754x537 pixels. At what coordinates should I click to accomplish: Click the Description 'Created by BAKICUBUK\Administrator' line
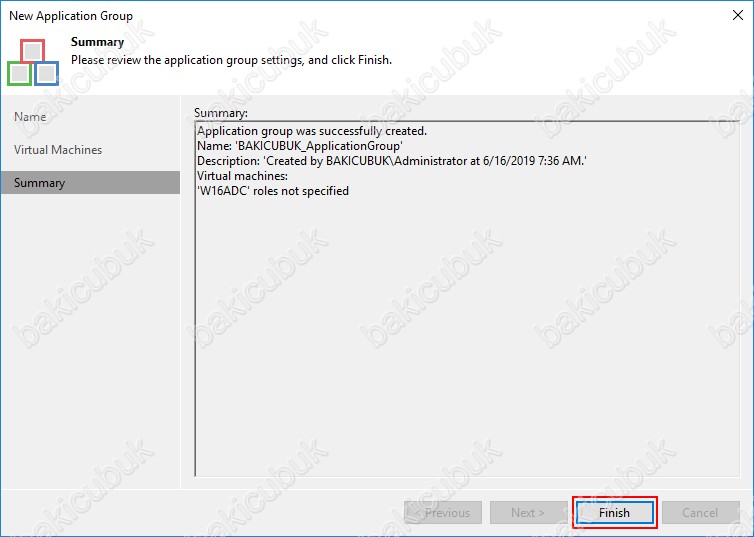click(x=392, y=161)
